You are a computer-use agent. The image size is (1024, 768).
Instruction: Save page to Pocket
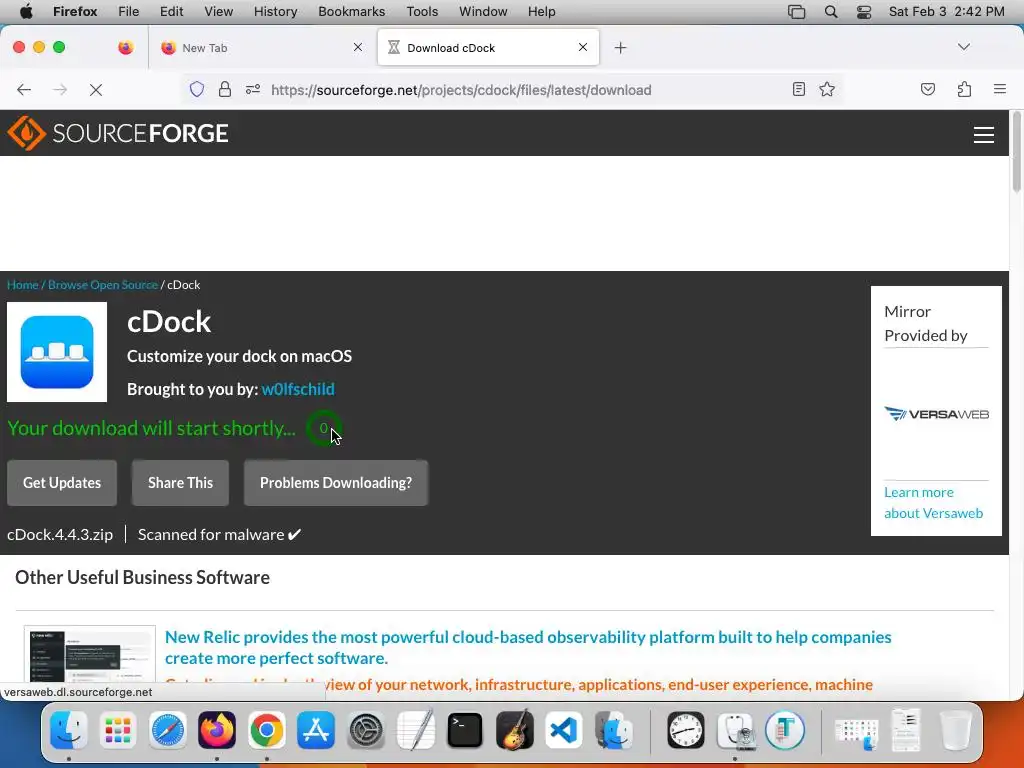coord(927,89)
